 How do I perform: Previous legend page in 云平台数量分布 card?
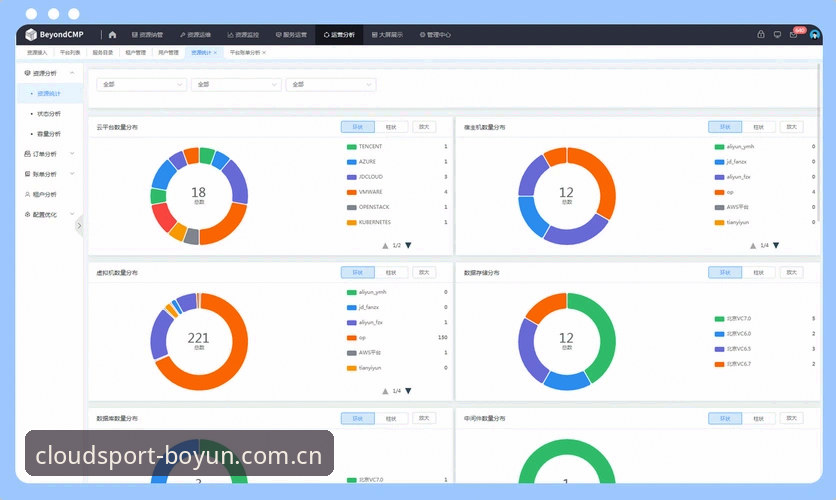(x=385, y=246)
